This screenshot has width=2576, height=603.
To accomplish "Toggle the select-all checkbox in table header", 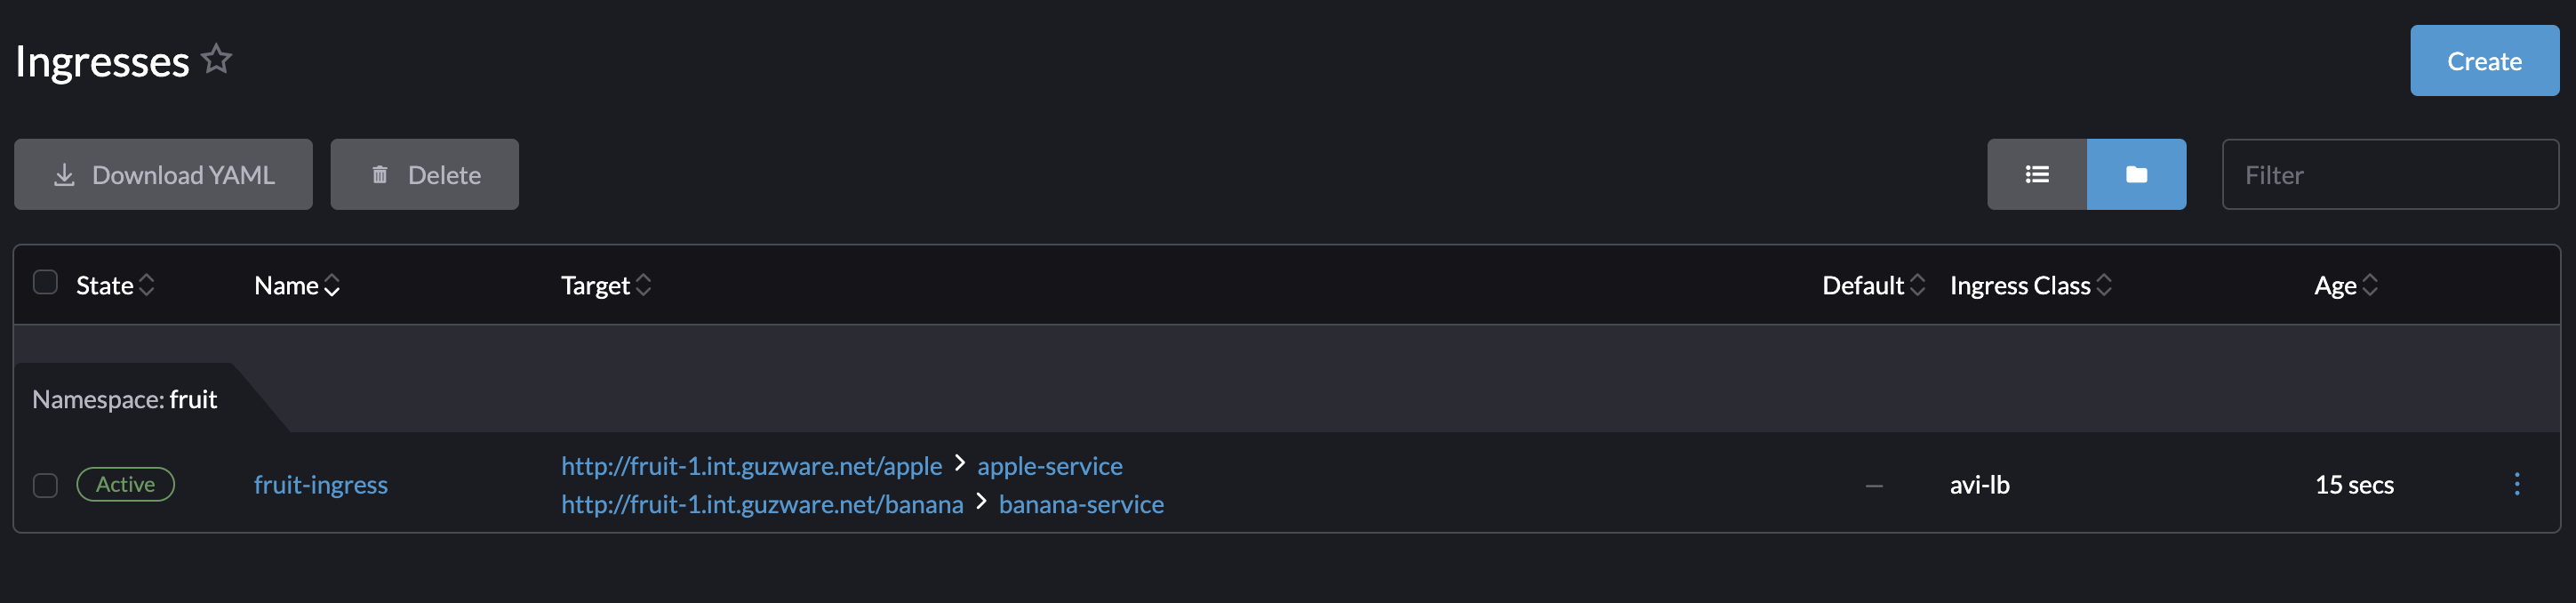I will (x=45, y=282).
